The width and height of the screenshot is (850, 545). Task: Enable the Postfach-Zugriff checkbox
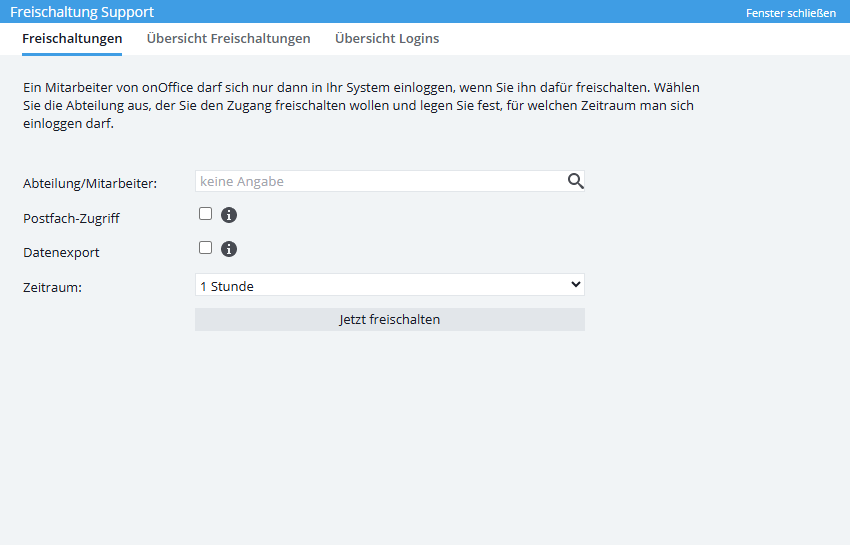206,214
